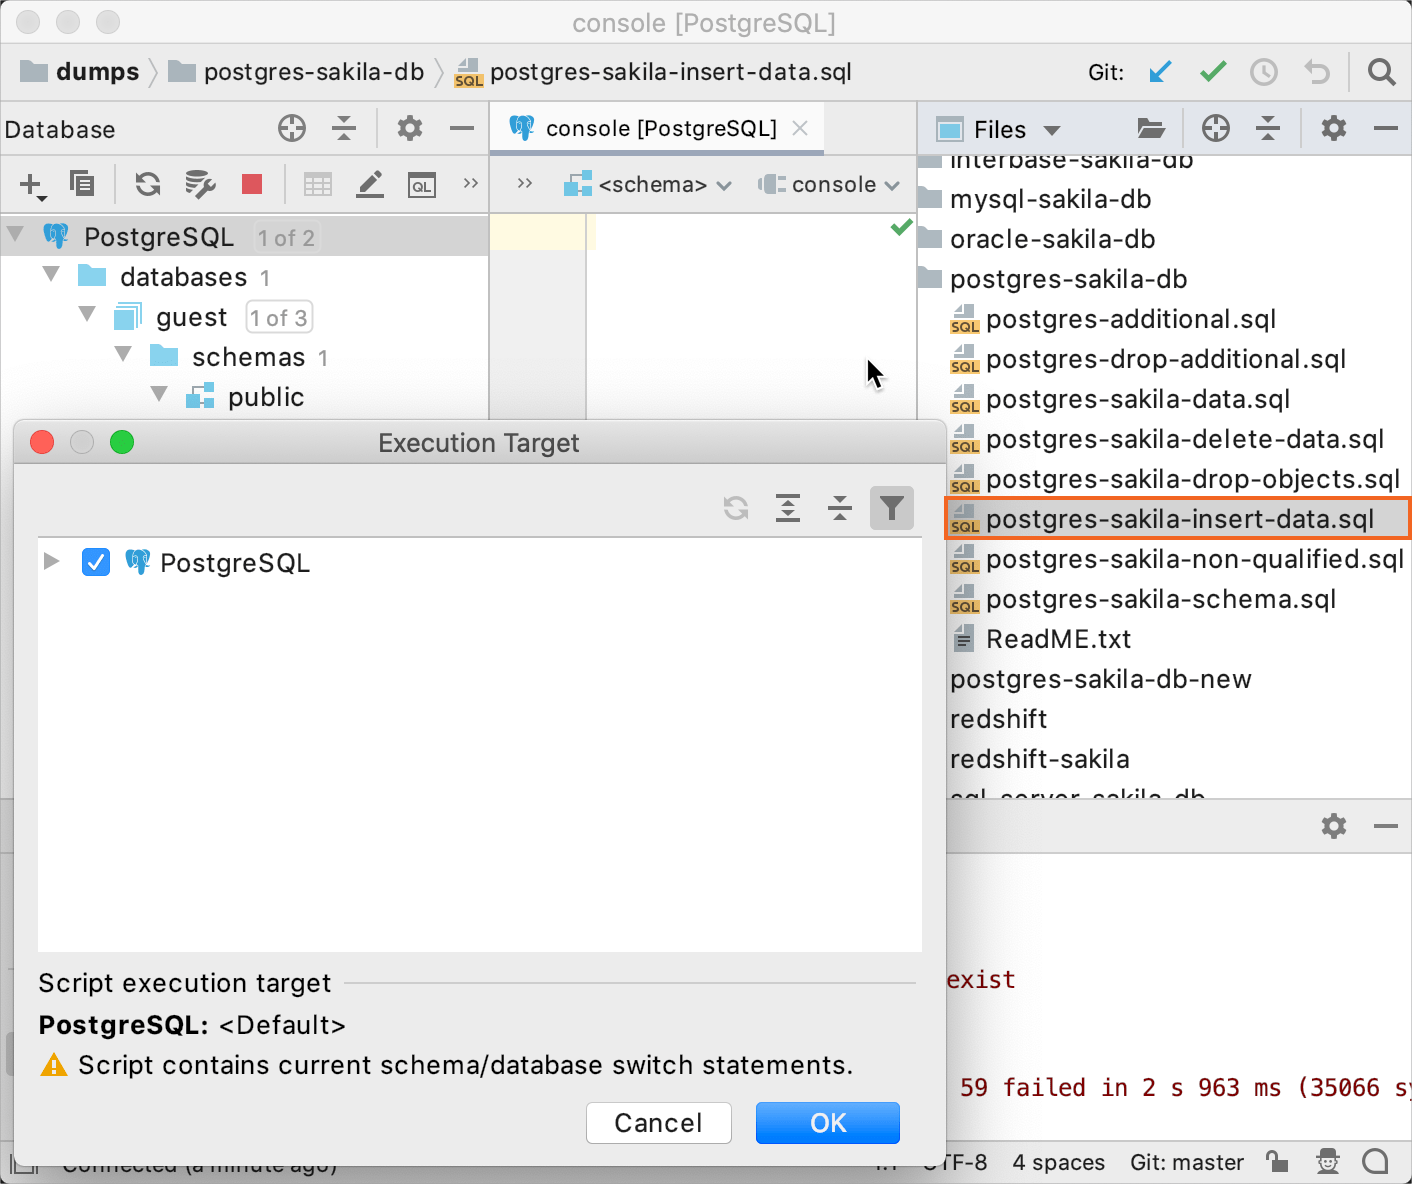Click the inspector hat icon in status bar
The height and width of the screenshot is (1184, 1412).
point(1328,1161)
